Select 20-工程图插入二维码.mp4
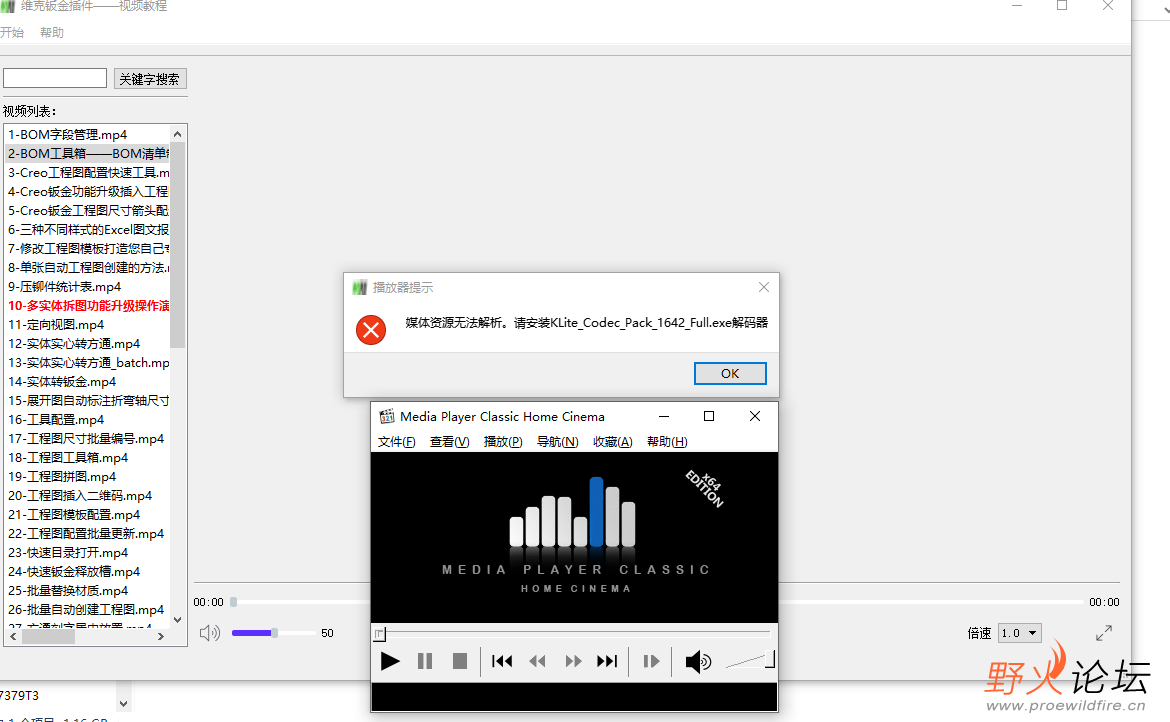Viewport: 1170px width, 722px height. [x=87, y=496]
